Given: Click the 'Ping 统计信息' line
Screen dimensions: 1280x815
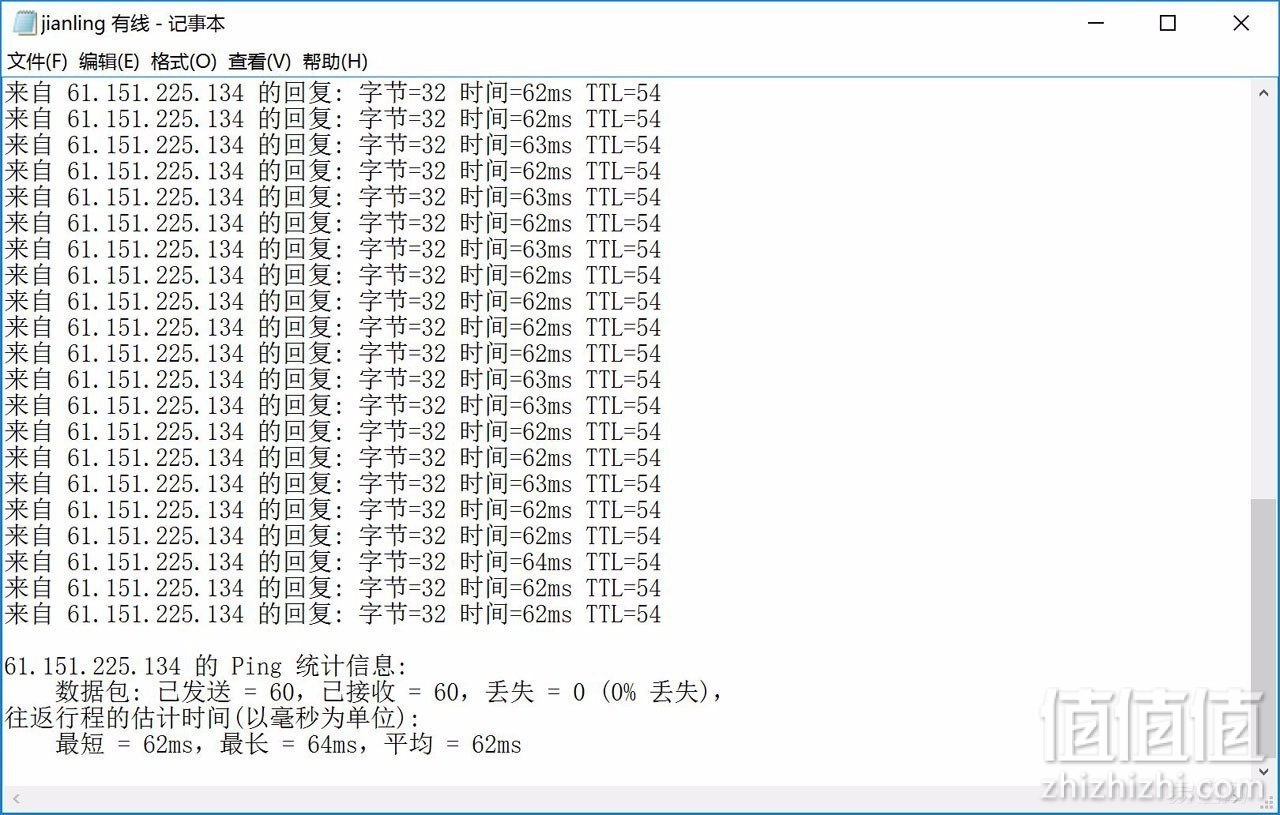Looking at the screenshot, I should pyautogui.click(x=206, y=666).
